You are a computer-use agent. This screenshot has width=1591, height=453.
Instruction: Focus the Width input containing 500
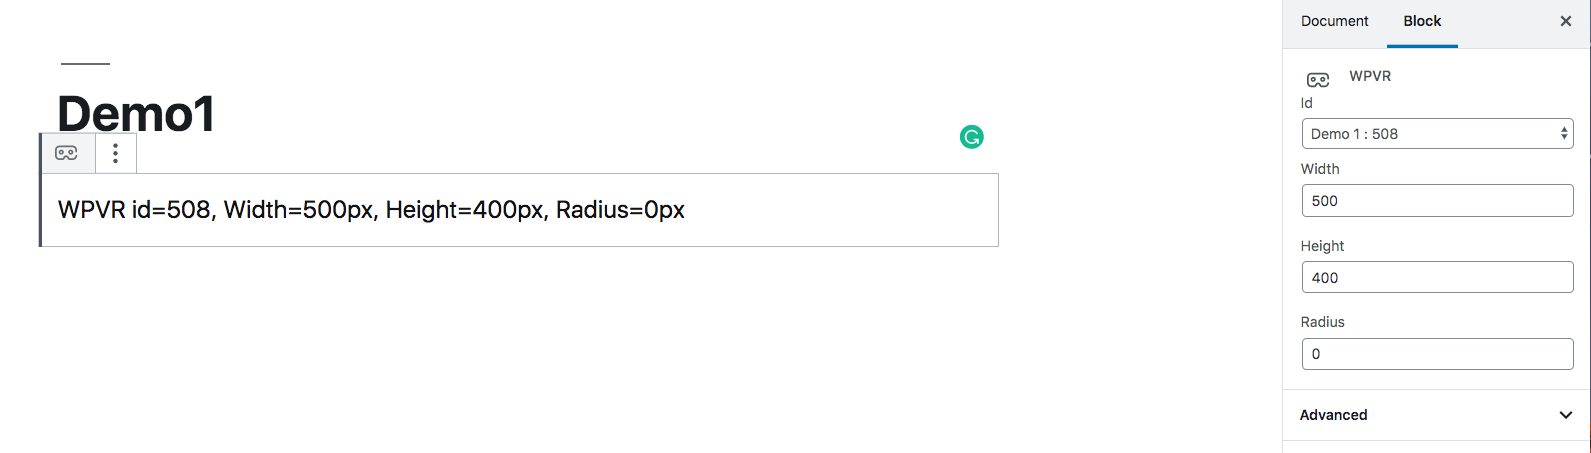[1437, 201]
